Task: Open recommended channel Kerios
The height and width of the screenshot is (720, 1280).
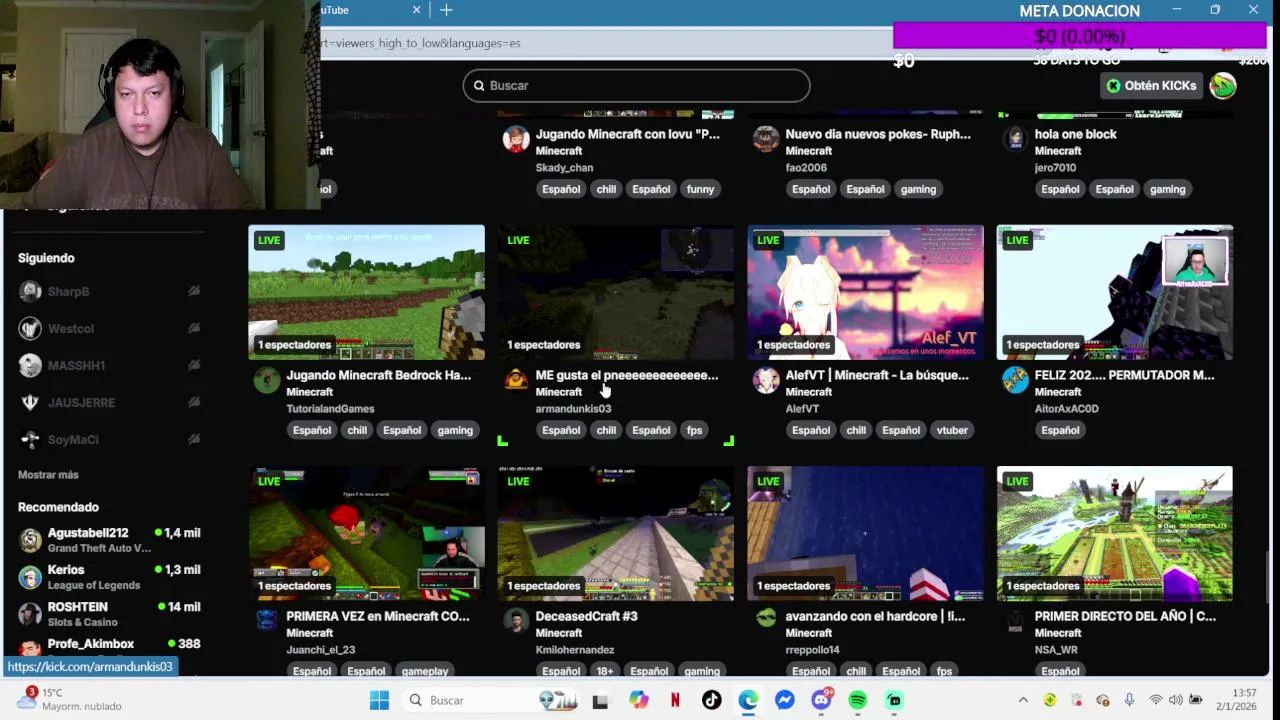Action: [x=110, y=577]
